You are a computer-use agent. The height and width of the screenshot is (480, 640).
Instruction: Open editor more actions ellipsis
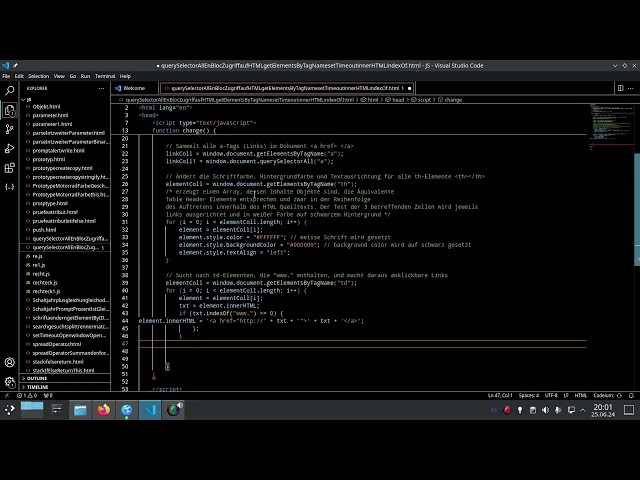pos(631,88)
